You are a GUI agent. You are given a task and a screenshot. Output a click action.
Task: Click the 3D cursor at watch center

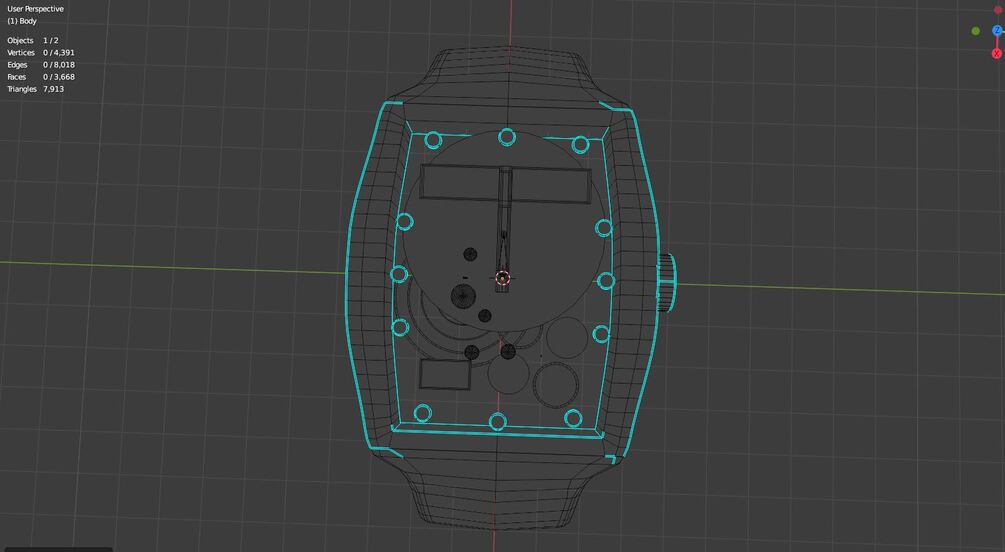tap(502, 278)
